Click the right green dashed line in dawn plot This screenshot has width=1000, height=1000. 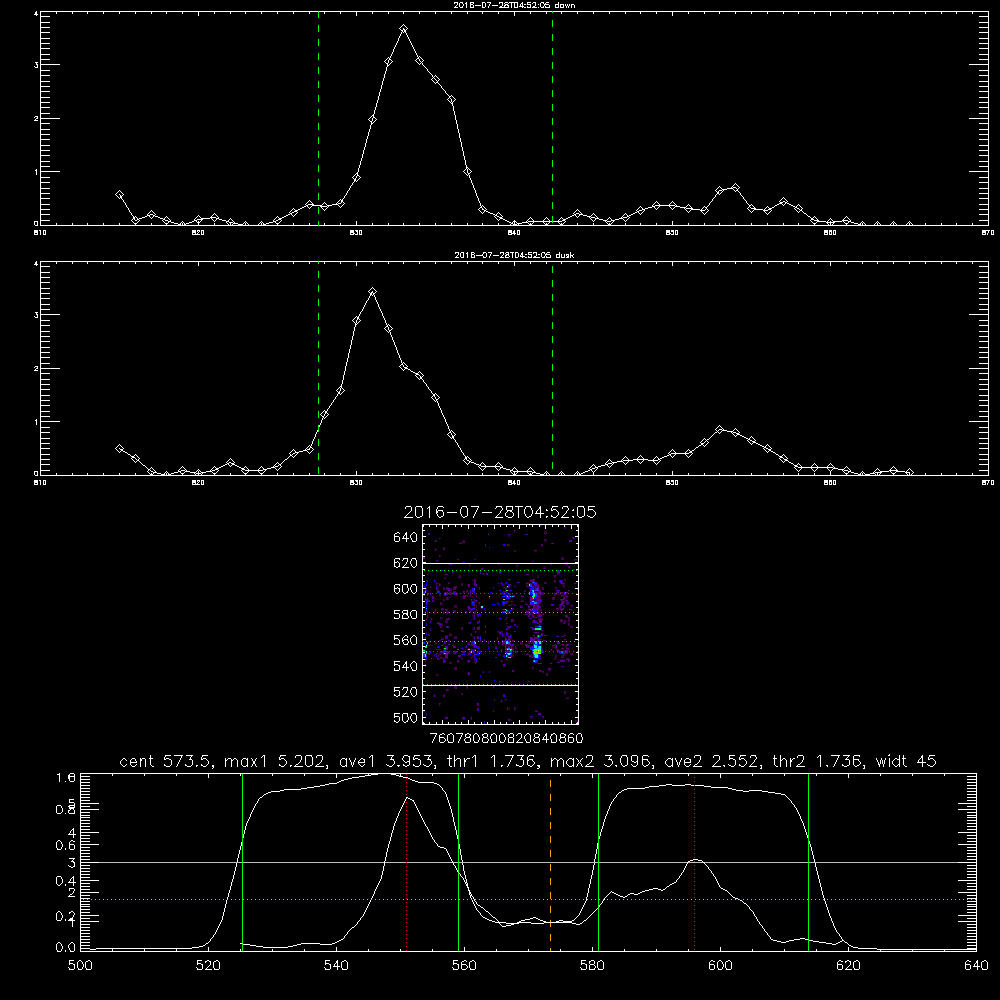tap(552, 118)
